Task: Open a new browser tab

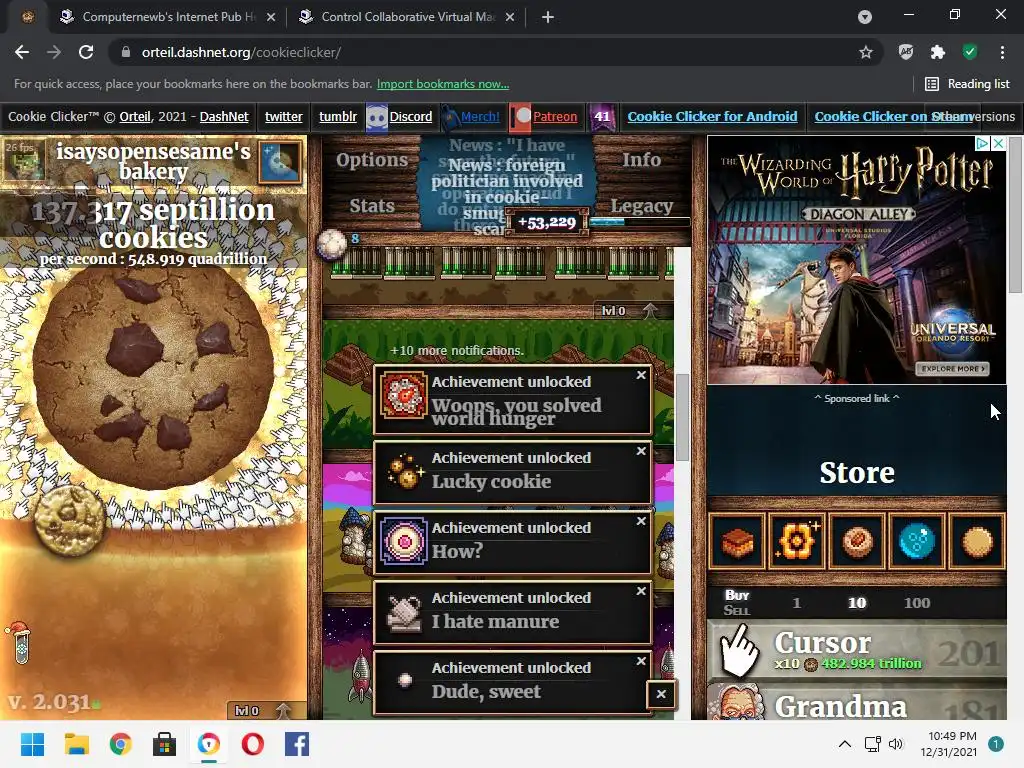Action: (548, 17)
